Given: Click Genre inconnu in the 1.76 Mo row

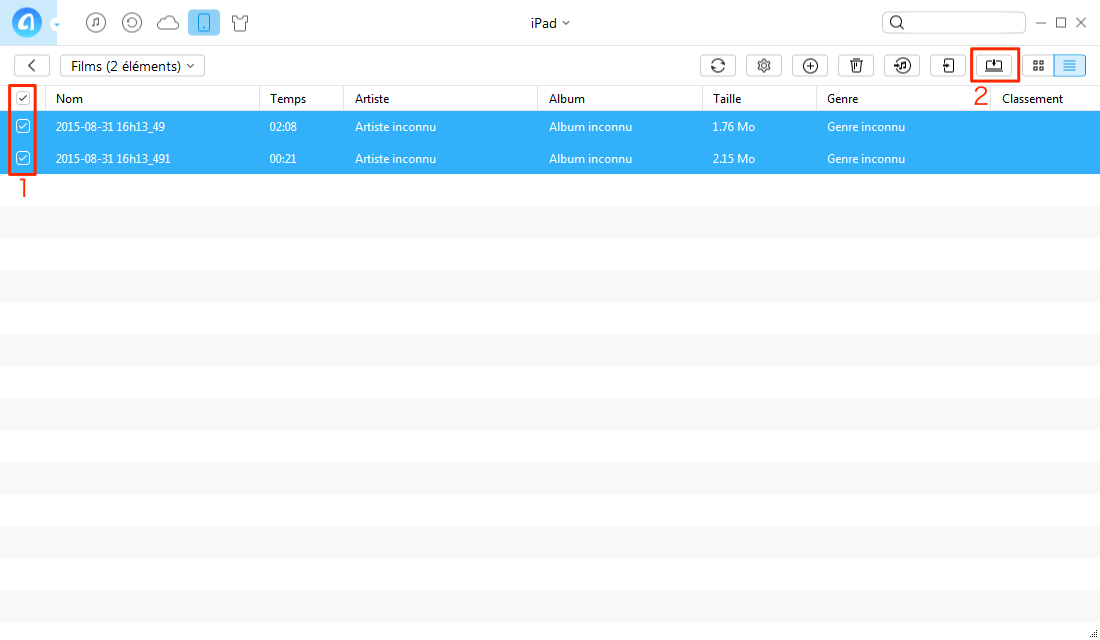Looking at the screenshot, I should [x=866, y=127].
